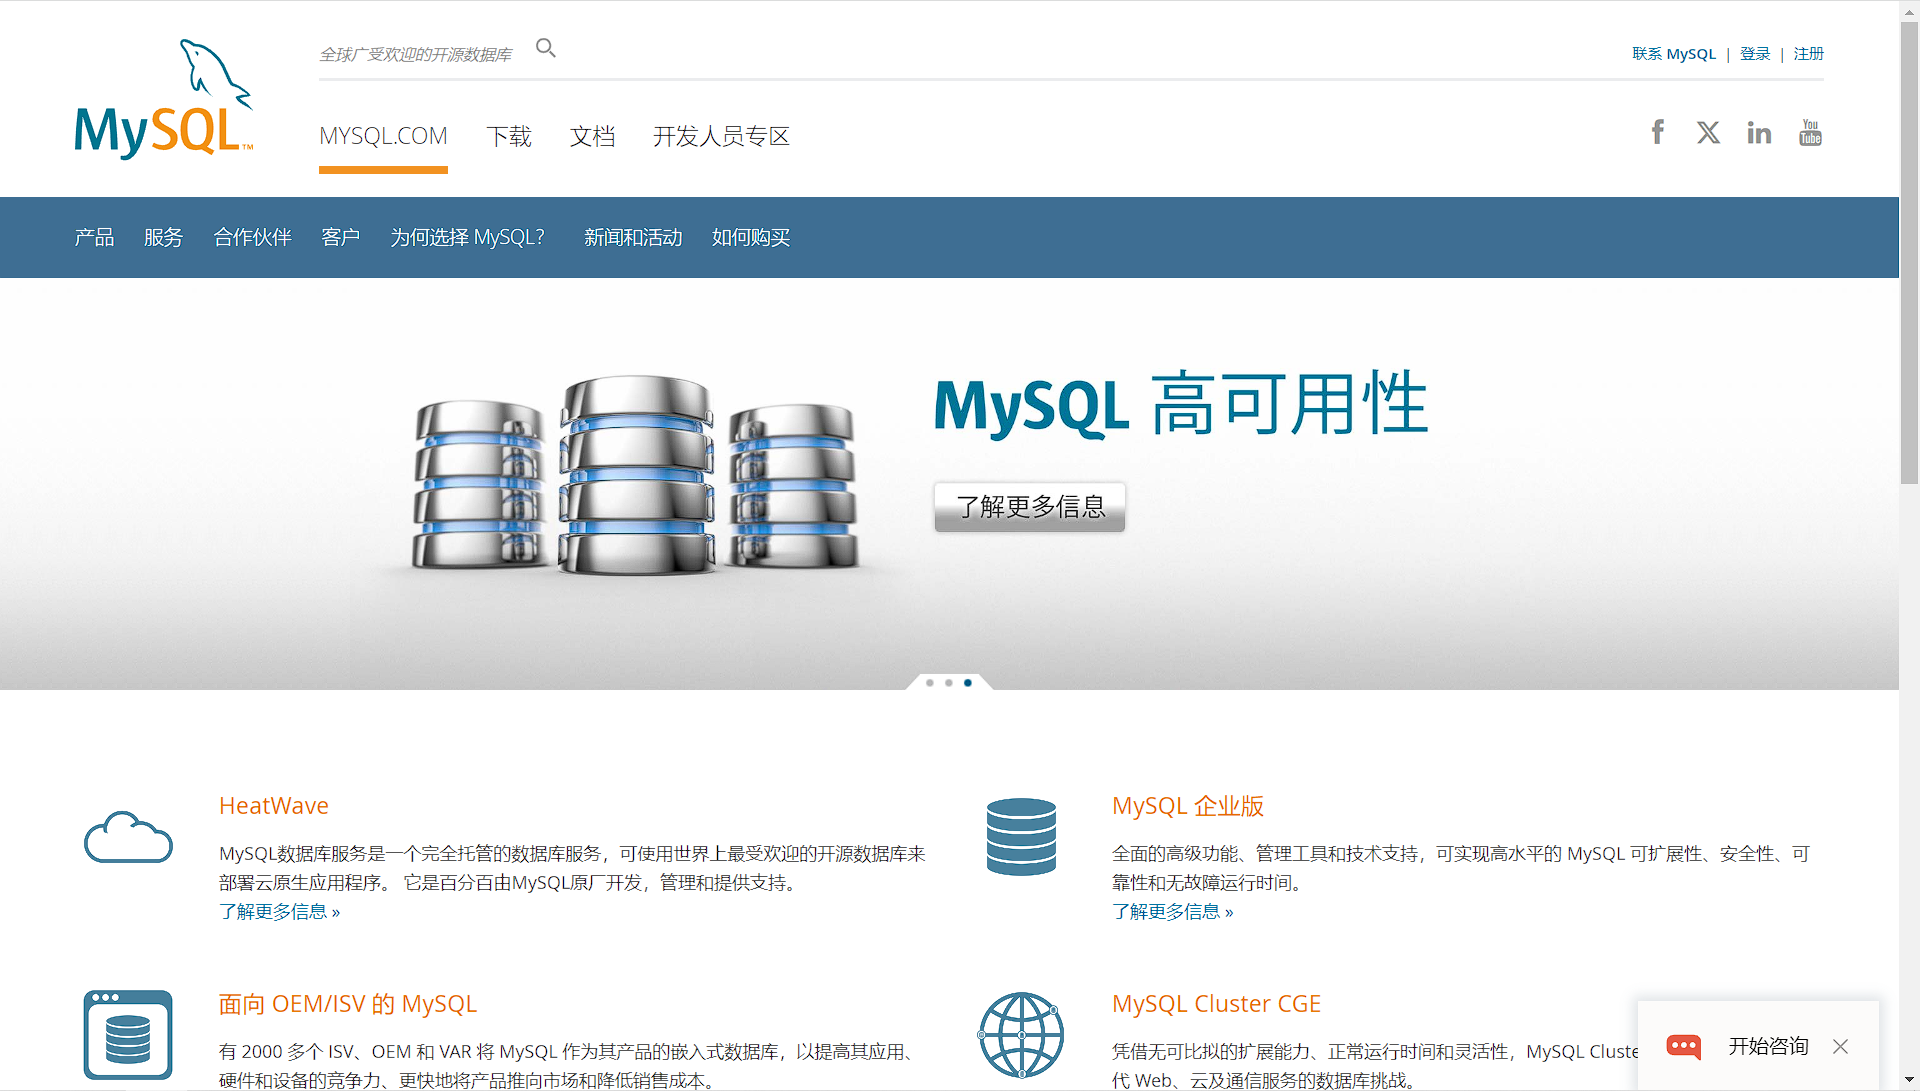Screen dimensions: 1920x1091
Task: Click the search magnifier icon
Action: coord(546,48)
